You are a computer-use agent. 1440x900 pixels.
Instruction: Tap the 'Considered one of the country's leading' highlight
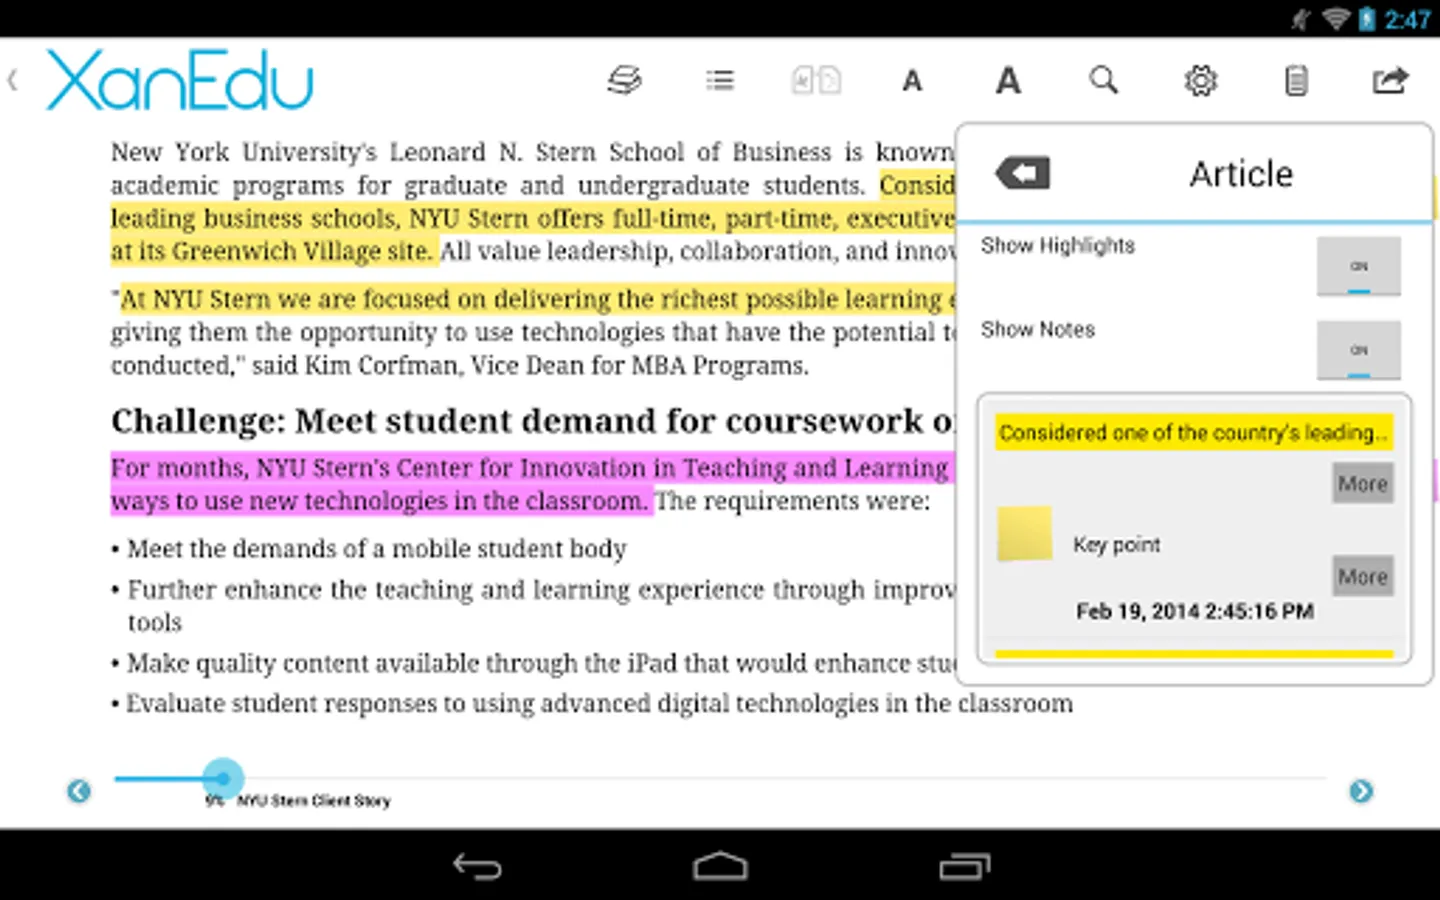tap(1193, 433)
